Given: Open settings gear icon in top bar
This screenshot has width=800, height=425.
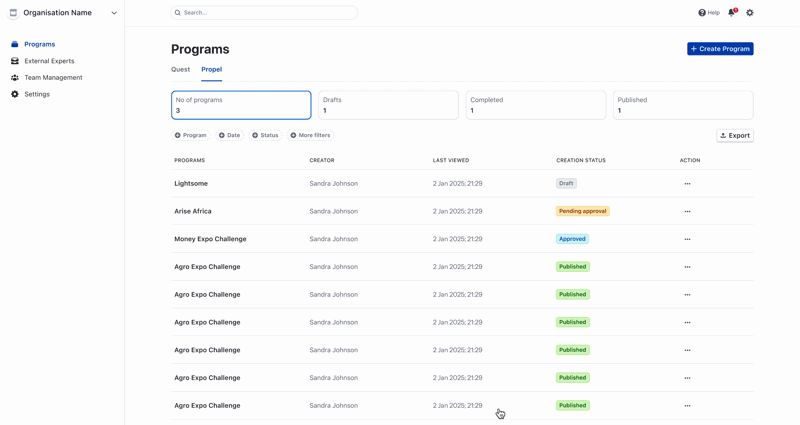Looking at the screenshot, I should [x=750, y=13].
